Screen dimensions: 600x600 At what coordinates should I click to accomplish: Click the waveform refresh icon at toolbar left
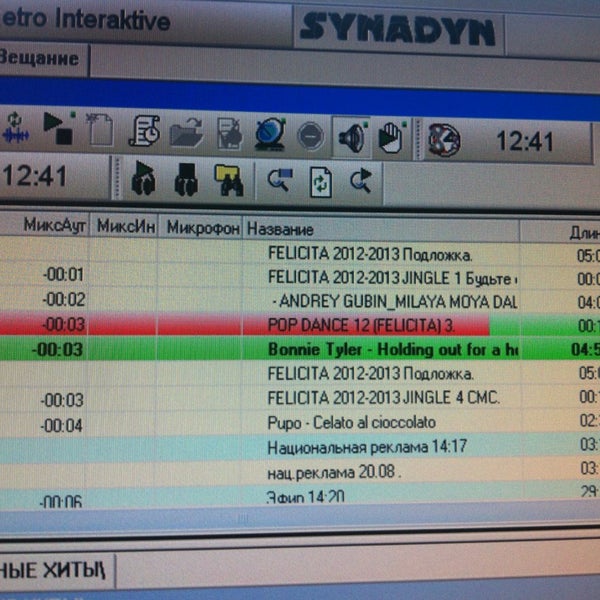click(15, 132)
